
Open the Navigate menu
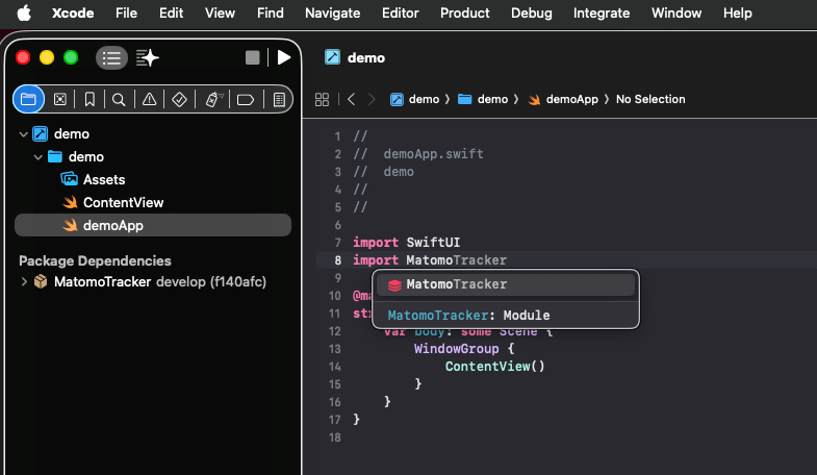pos(332,13)
